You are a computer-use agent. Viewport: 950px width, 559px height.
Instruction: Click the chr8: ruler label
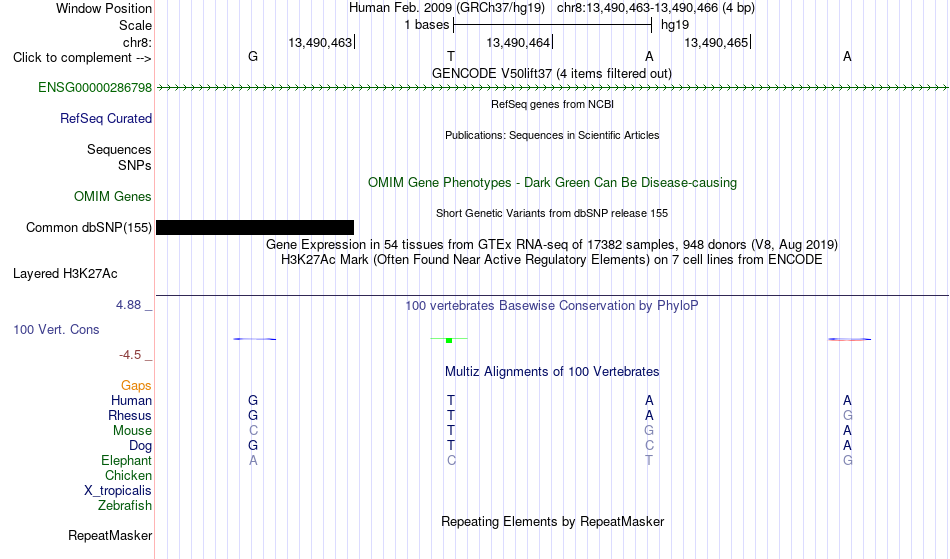(x=138, y=42)
